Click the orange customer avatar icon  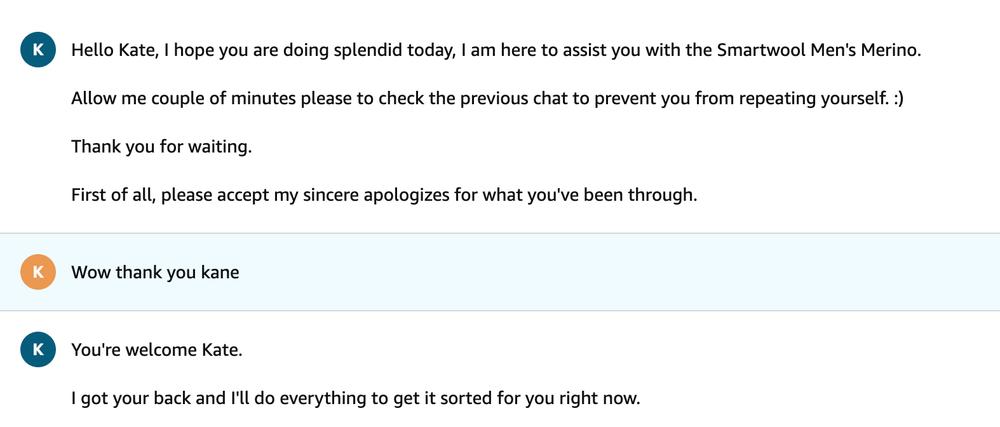38,272
